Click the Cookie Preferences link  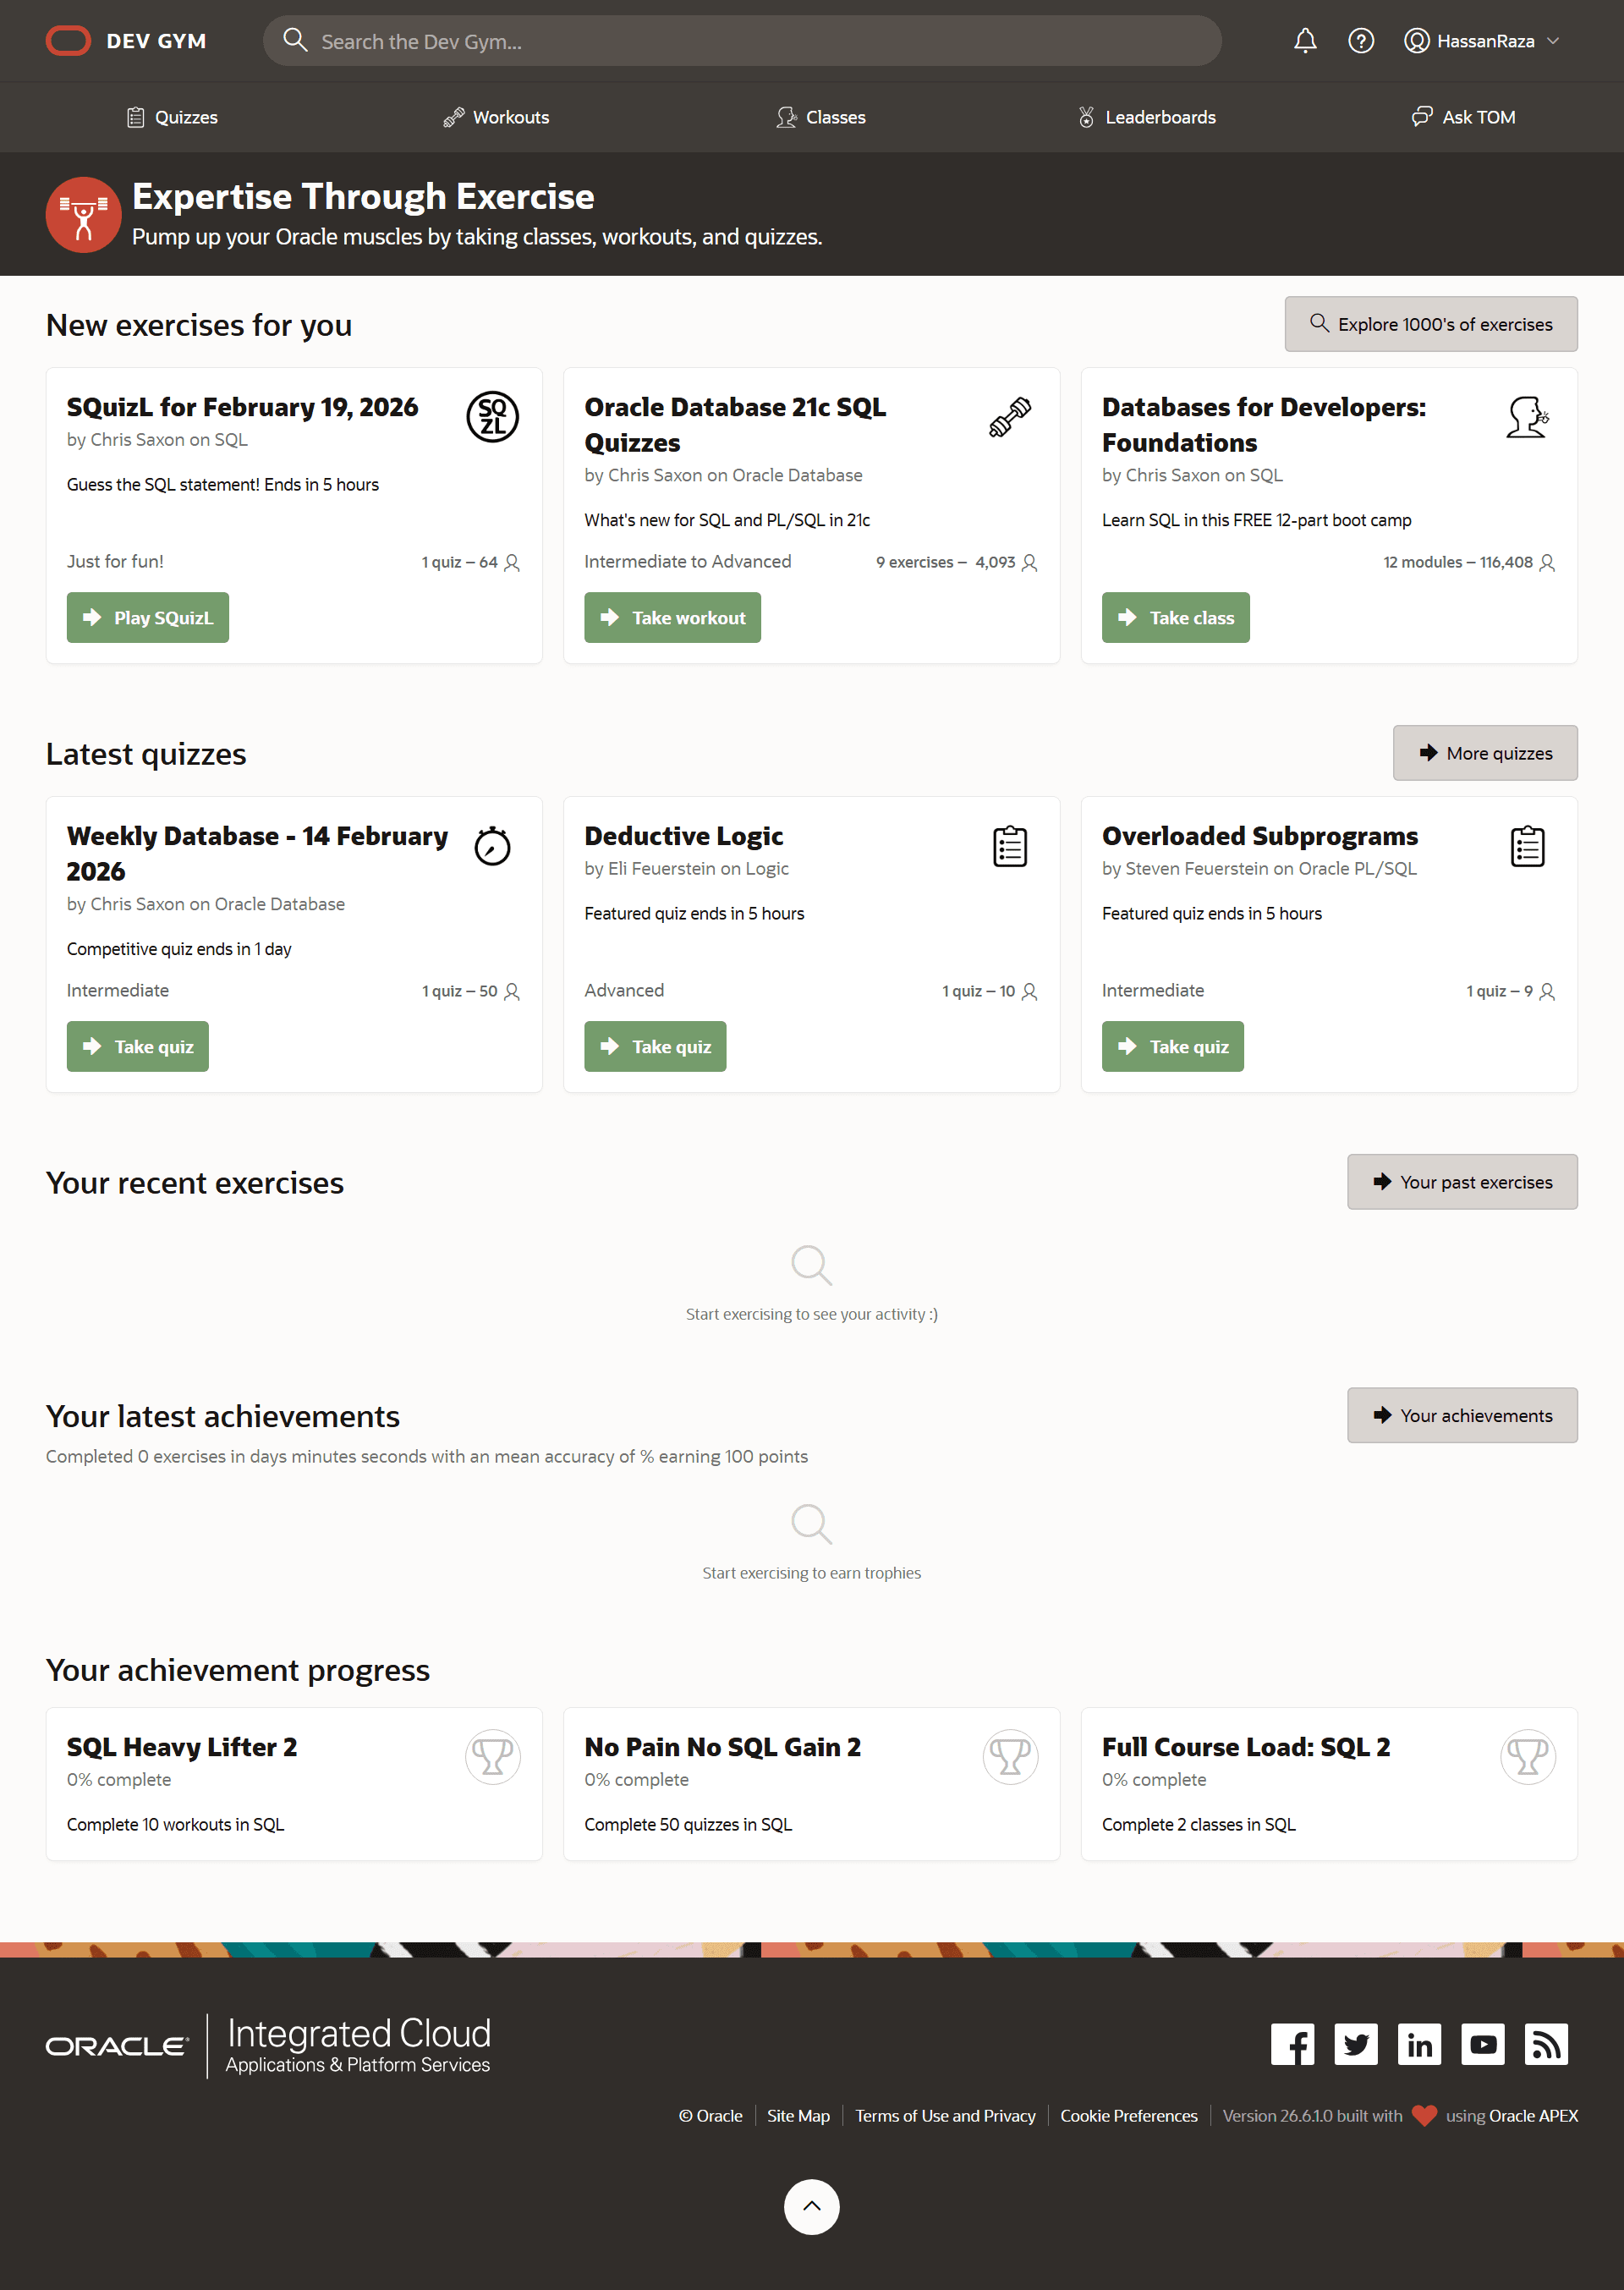tap(1128, 2115)
